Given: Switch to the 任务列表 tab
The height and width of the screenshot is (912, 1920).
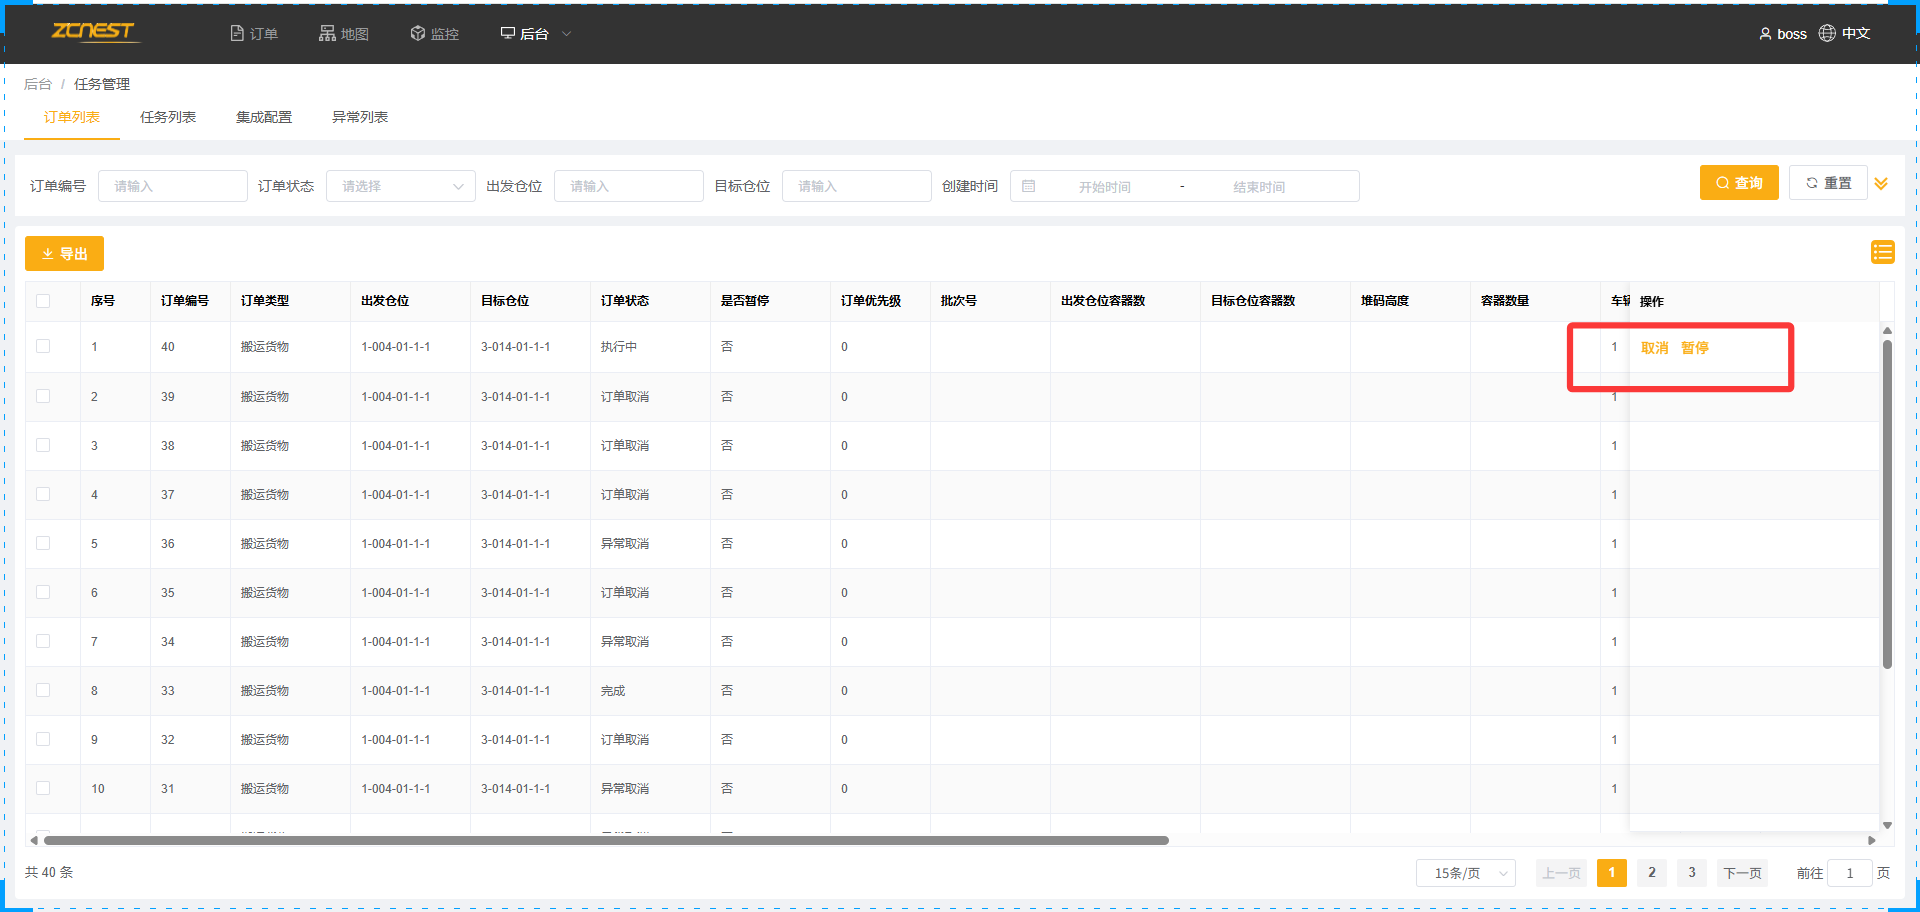Looking at the screenshot, I should [168, 117].
